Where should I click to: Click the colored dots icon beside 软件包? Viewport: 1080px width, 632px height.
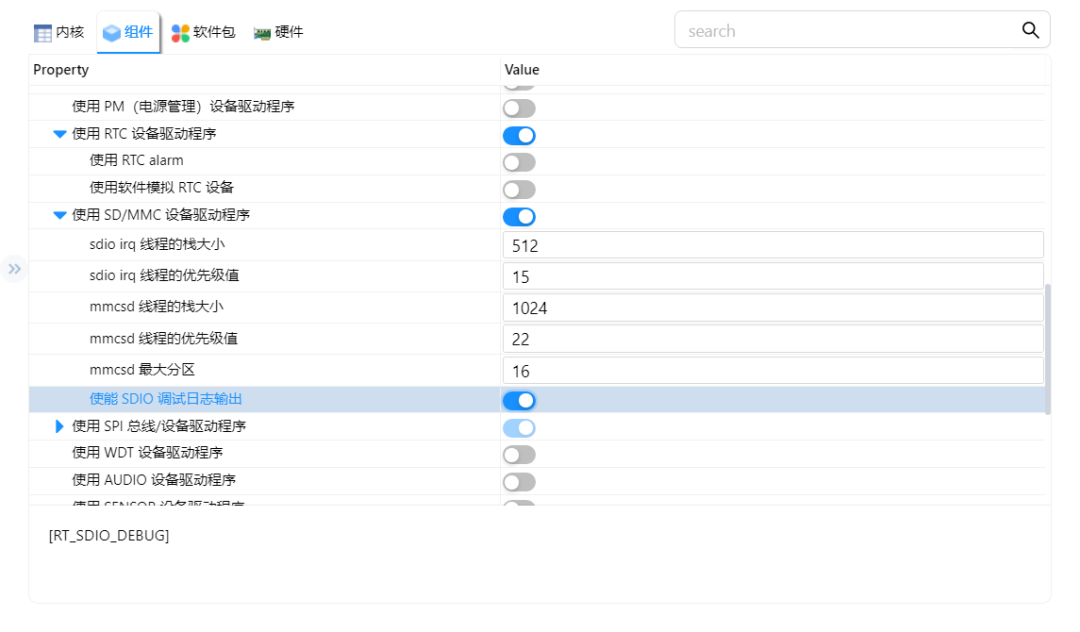pyautogui.click(x=179, y=31)
